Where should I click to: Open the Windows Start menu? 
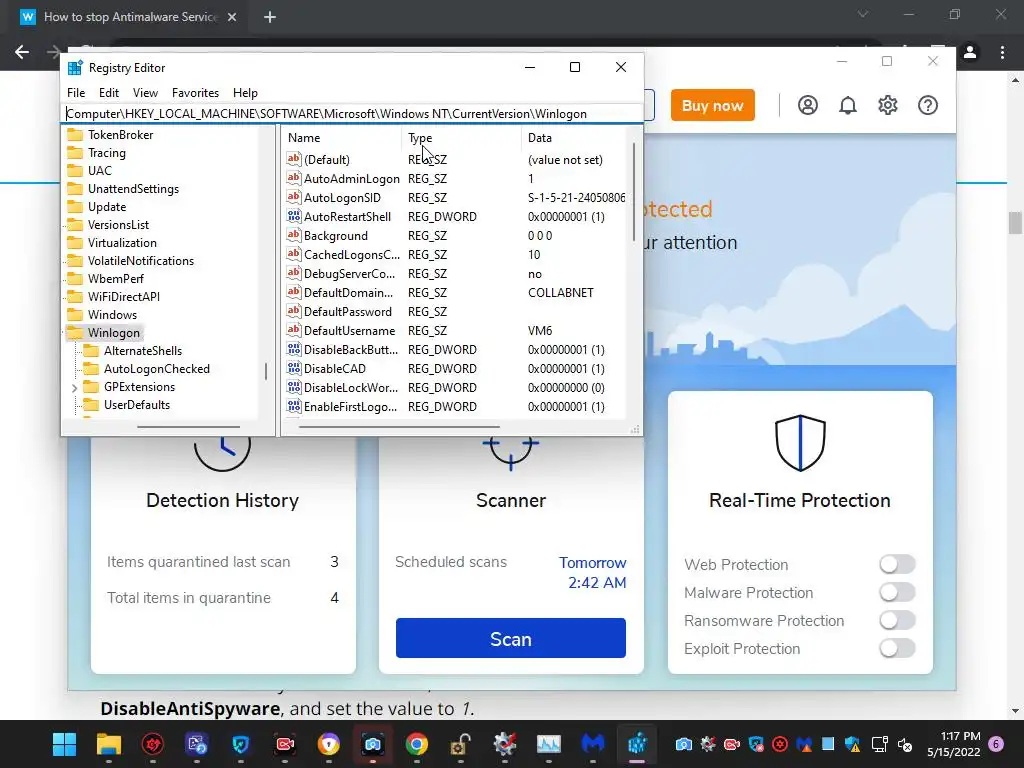pos(64,744)
